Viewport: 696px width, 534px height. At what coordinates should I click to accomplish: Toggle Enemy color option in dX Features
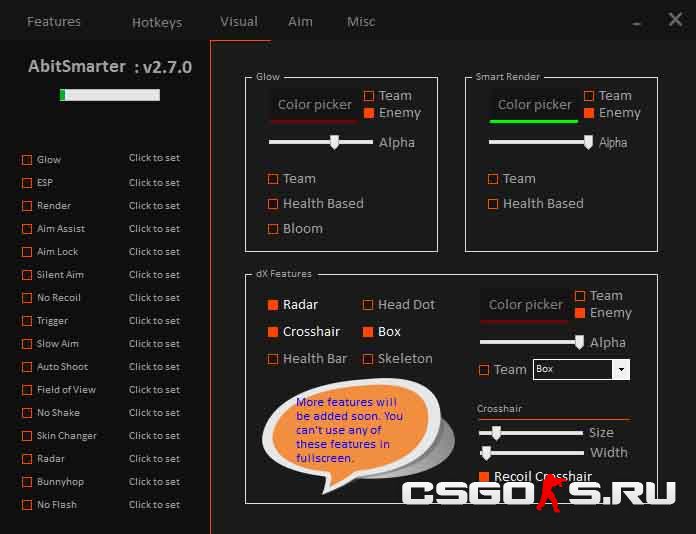(580, 313)
